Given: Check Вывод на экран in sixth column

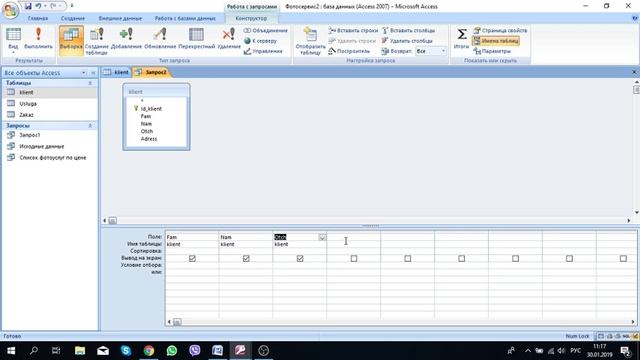Looking at the screenshot, I should (462, 258).
